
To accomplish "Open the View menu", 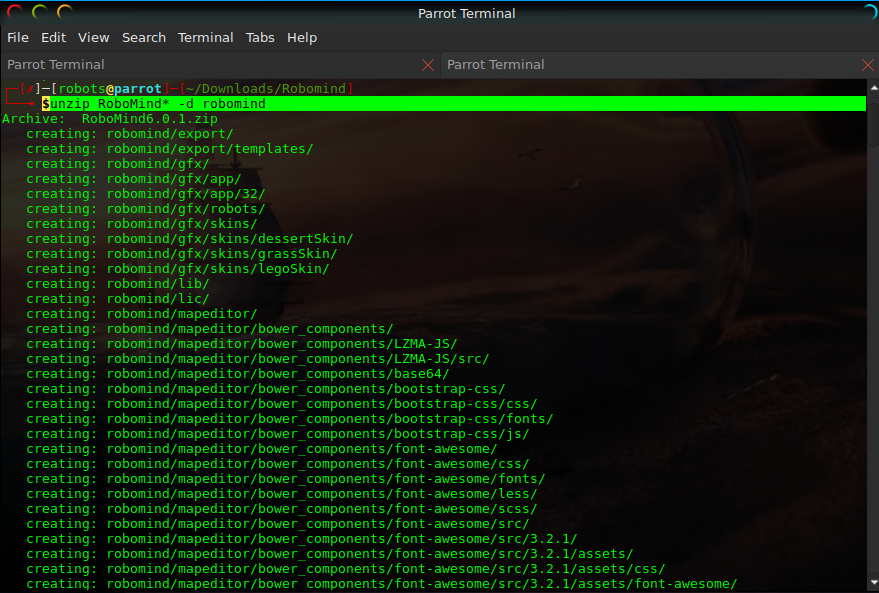I will point(94,38).
